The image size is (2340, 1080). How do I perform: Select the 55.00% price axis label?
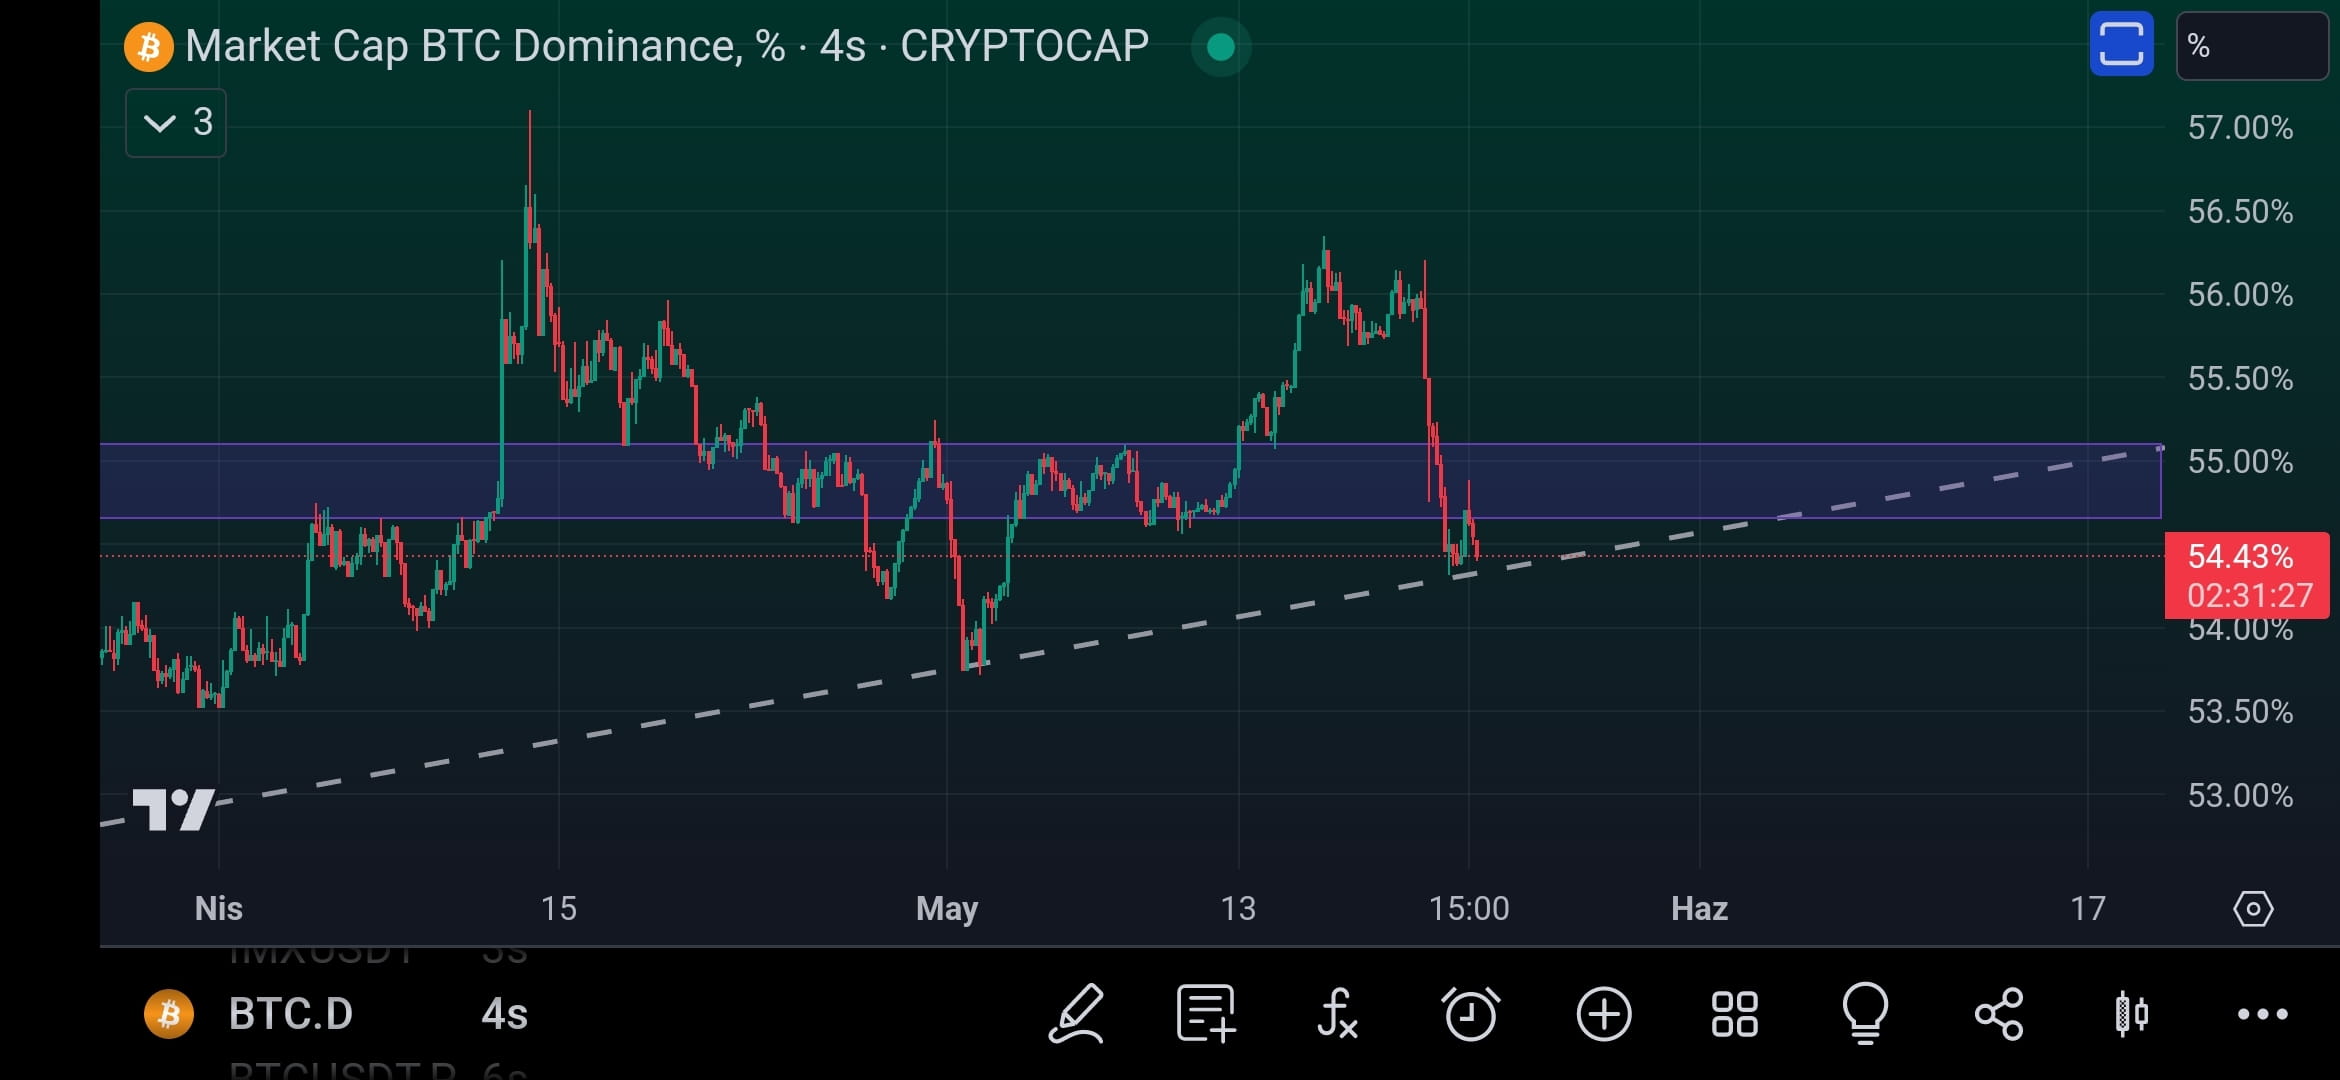point(2240,462)
